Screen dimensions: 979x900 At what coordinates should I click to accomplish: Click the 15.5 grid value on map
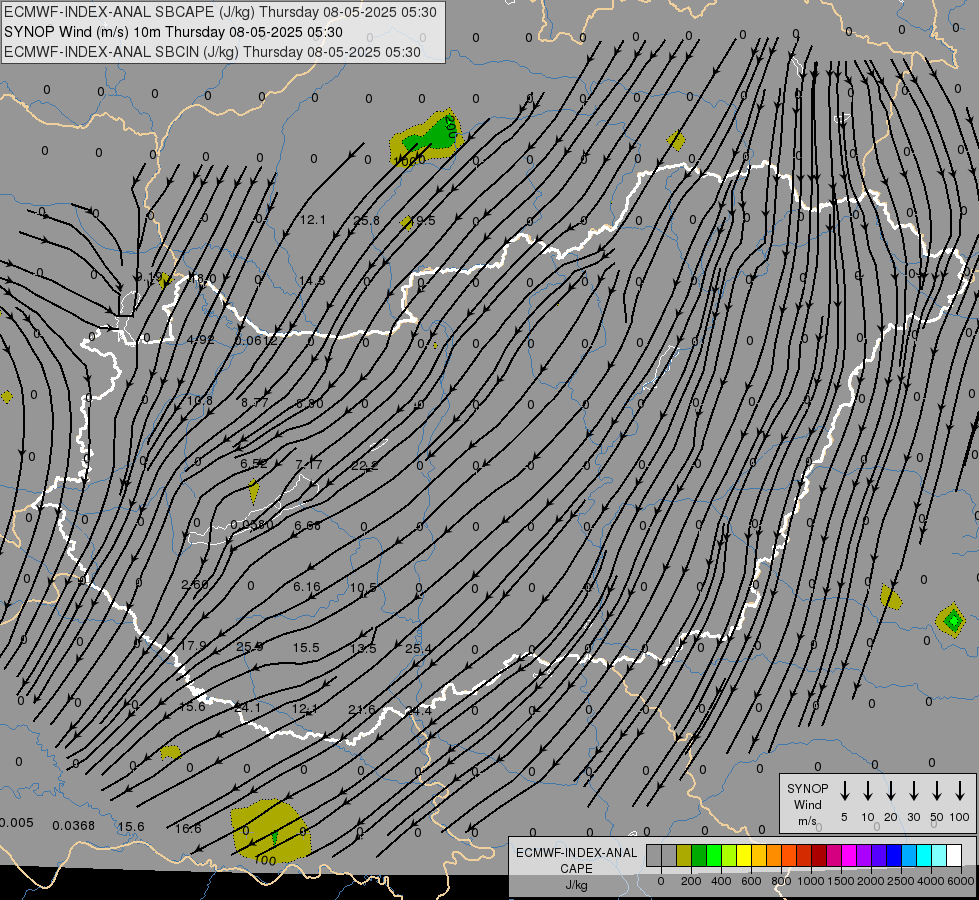pos(306,648)
